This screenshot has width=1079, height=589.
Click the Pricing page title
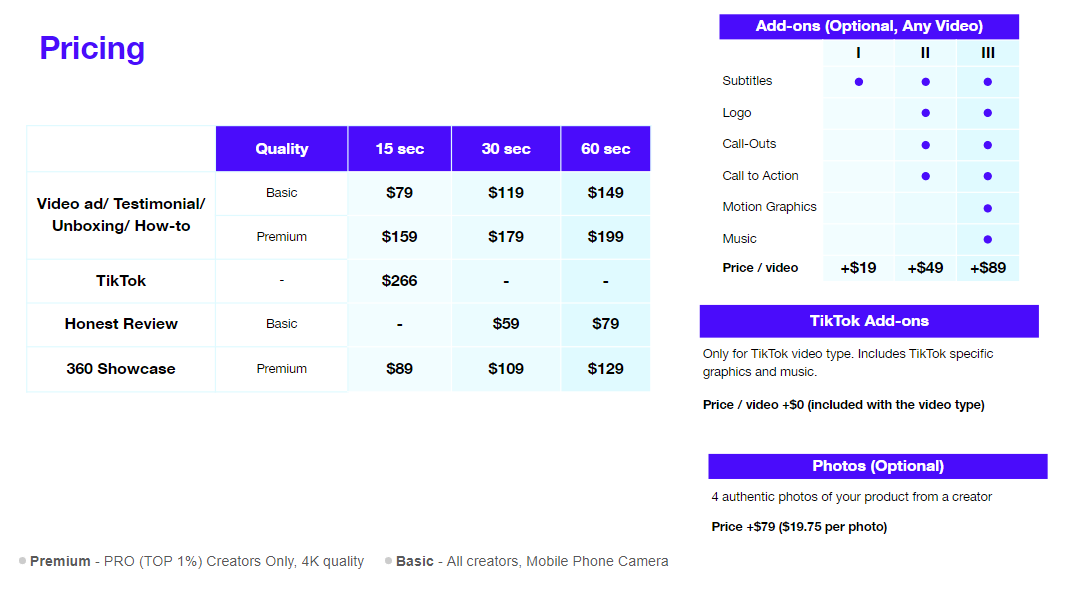[92, 49]
